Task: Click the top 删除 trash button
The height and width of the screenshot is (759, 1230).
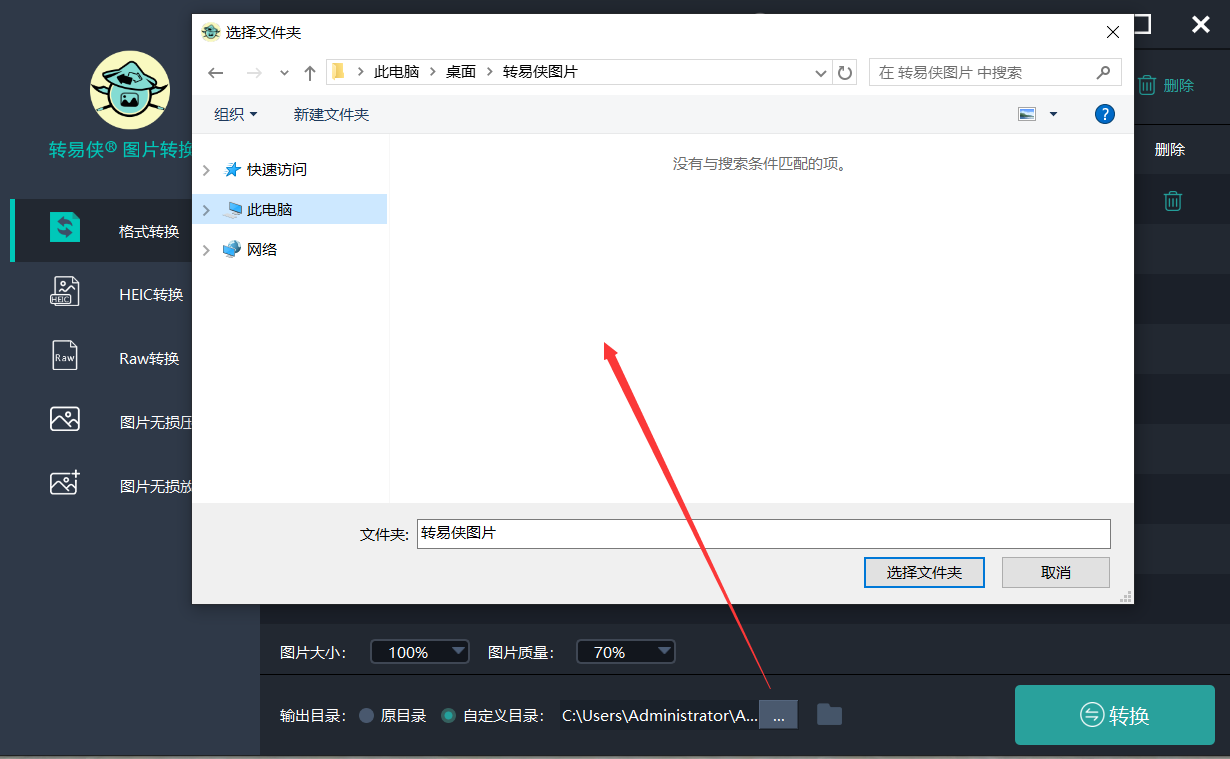Action: (x=1166, y=85)
